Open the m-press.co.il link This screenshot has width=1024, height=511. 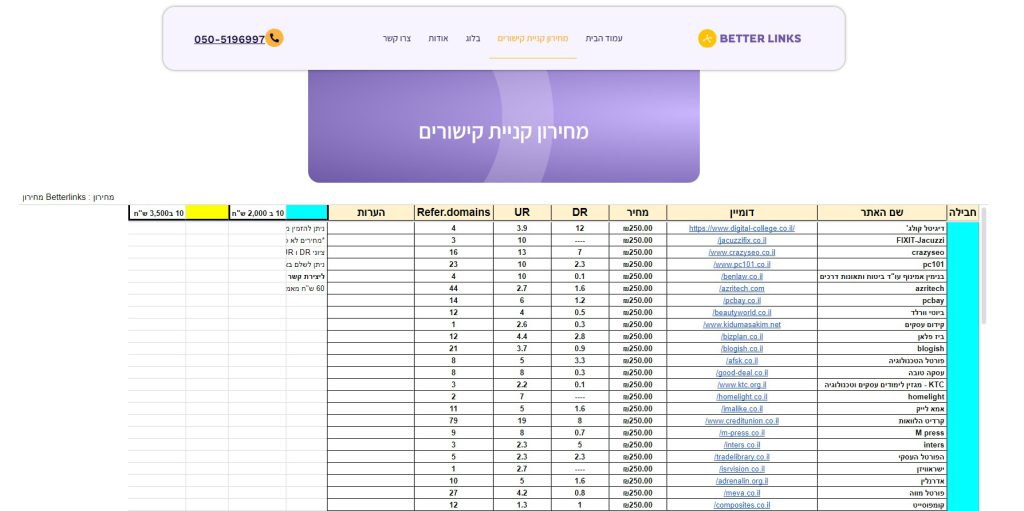(x=742, y=433)
